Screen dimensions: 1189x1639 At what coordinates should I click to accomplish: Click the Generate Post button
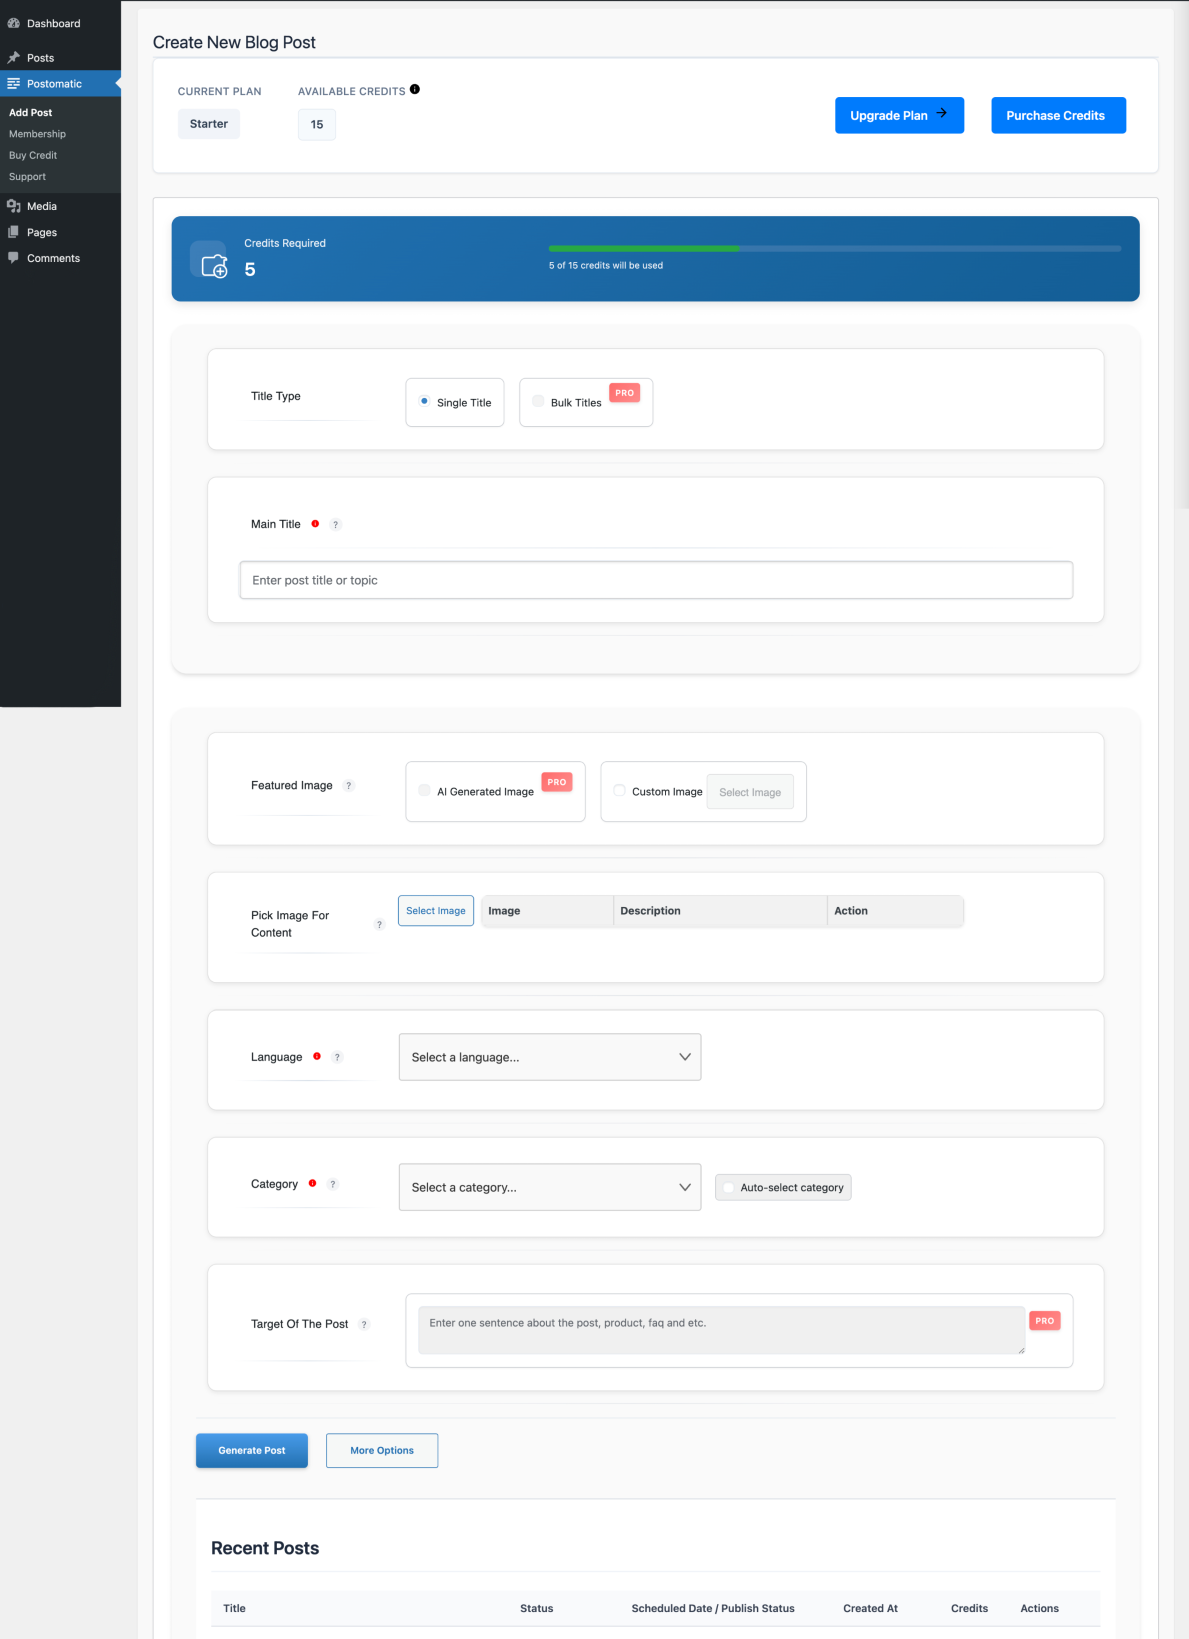tap(252, 1450)
